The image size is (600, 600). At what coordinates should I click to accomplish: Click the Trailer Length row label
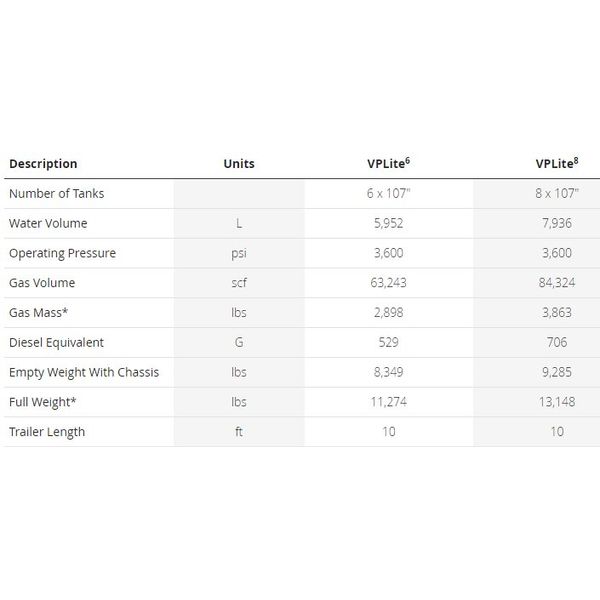click(47, 432)
